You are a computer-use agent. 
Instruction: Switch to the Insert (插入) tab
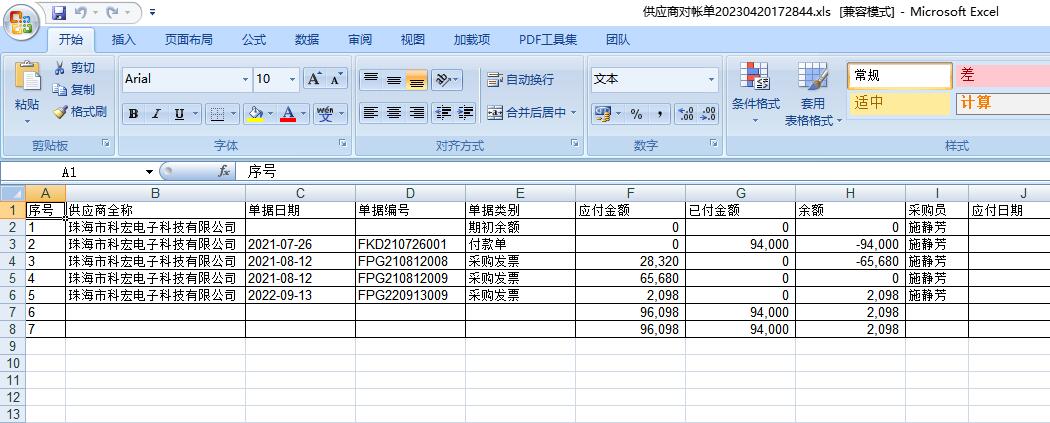pos(124,40)
